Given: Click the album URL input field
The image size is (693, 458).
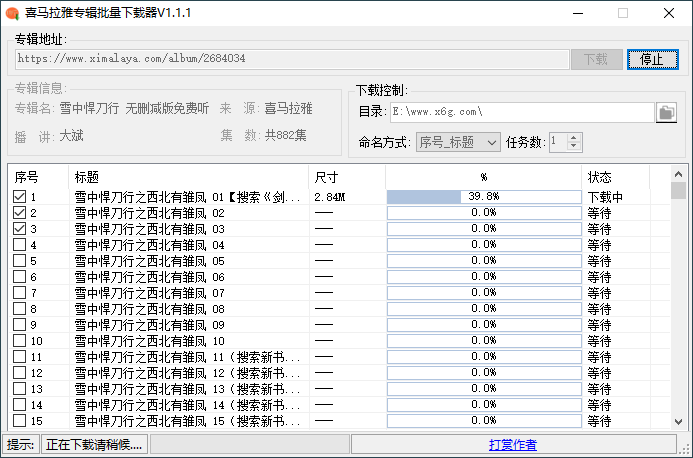Looking at the screenshot, I should (291, 59).
